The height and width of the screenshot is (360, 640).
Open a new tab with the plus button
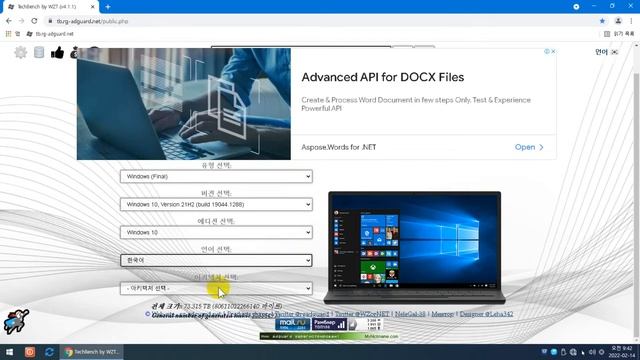tap(108, 7)
